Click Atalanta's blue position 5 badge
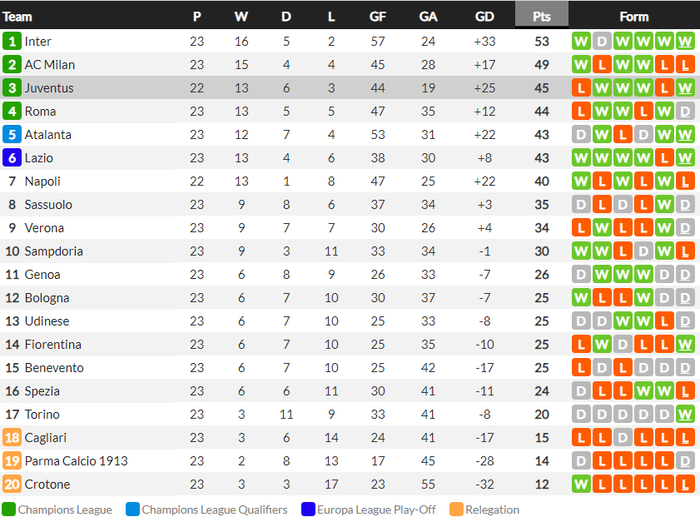The image size is (700, 517). tap(12, 134)
